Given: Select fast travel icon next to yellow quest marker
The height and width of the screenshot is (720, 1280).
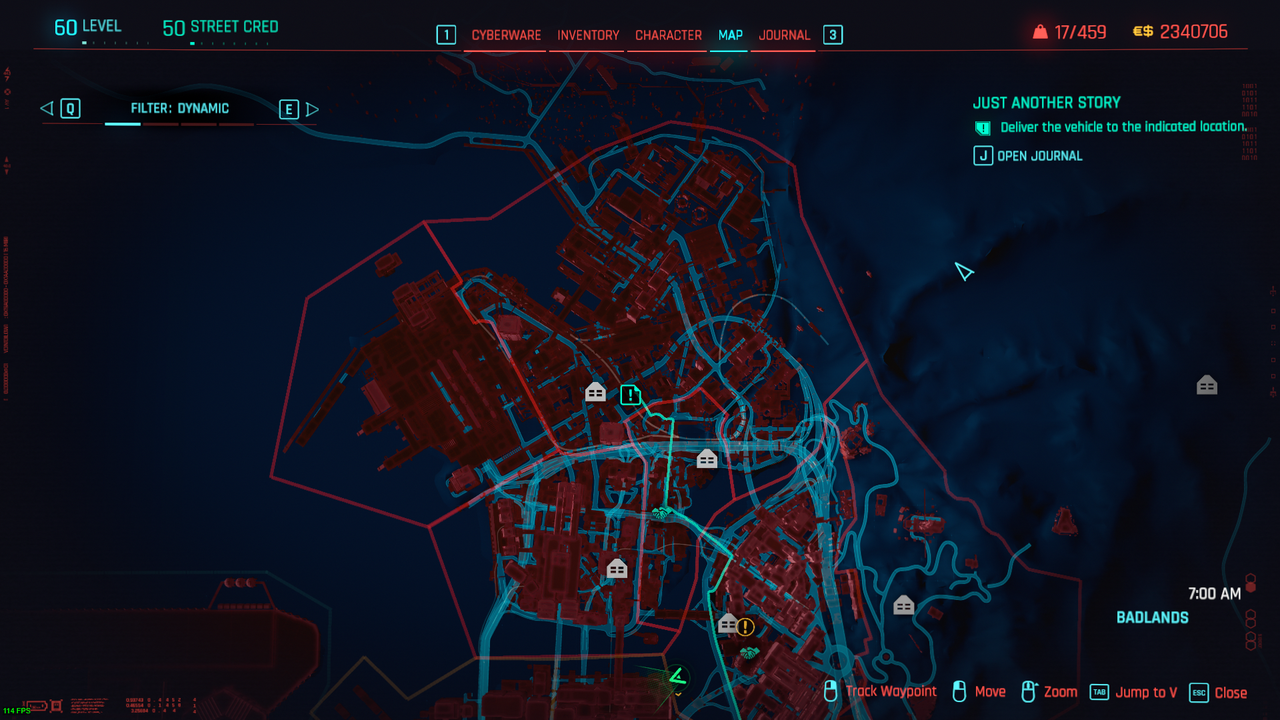Looking at the screenshot, I should pos(728,624).
